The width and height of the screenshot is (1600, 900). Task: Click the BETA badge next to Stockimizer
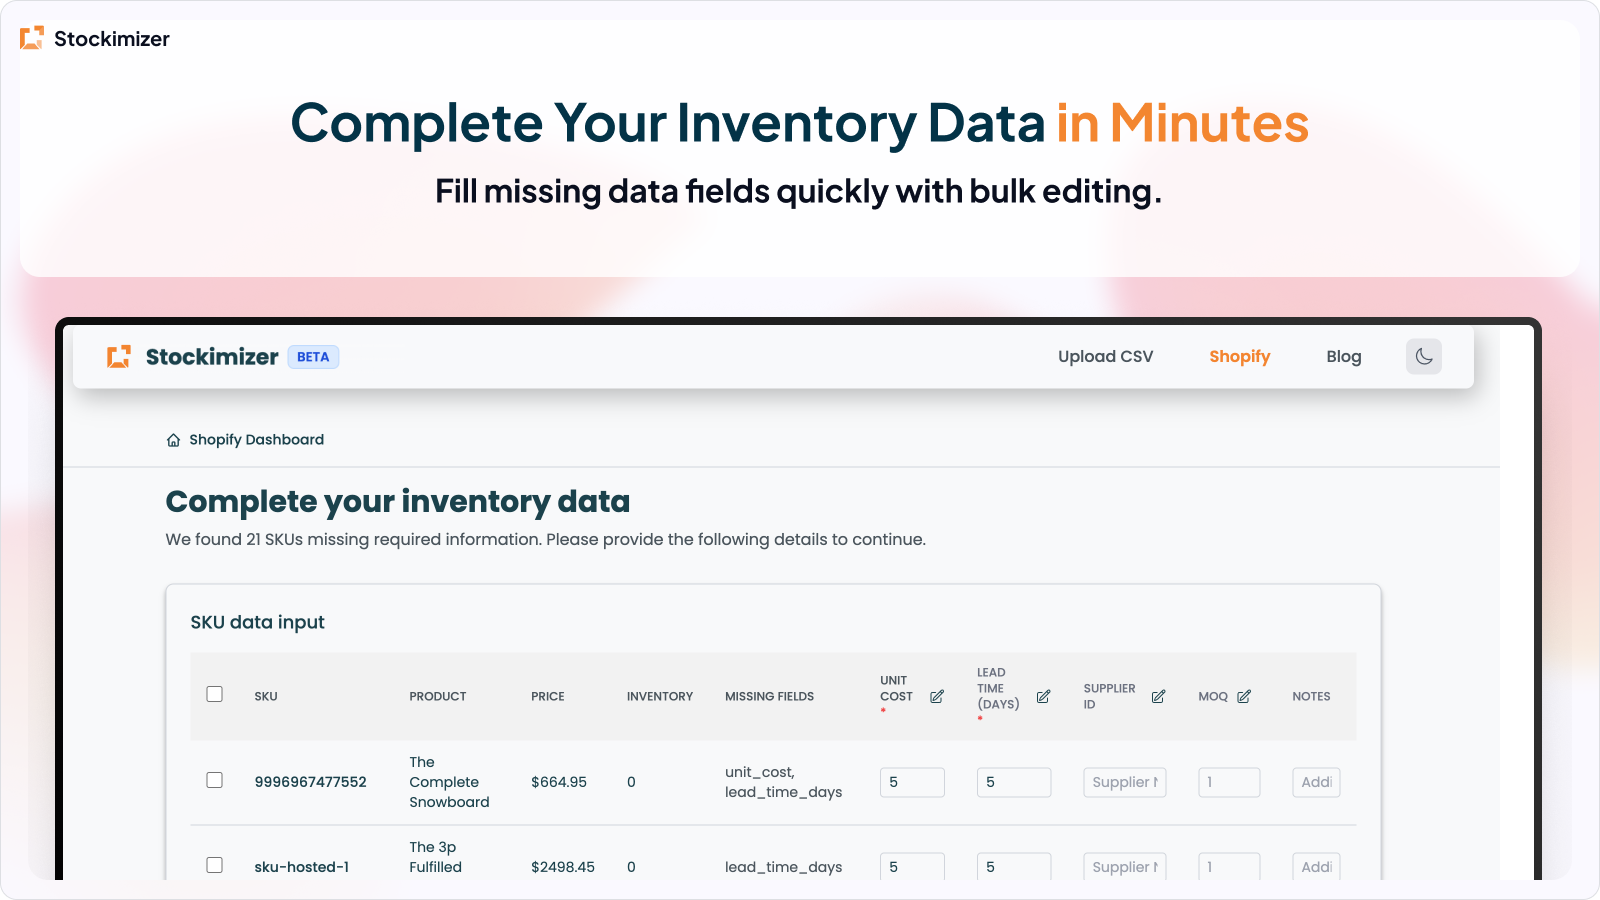[x=313, y=356]
